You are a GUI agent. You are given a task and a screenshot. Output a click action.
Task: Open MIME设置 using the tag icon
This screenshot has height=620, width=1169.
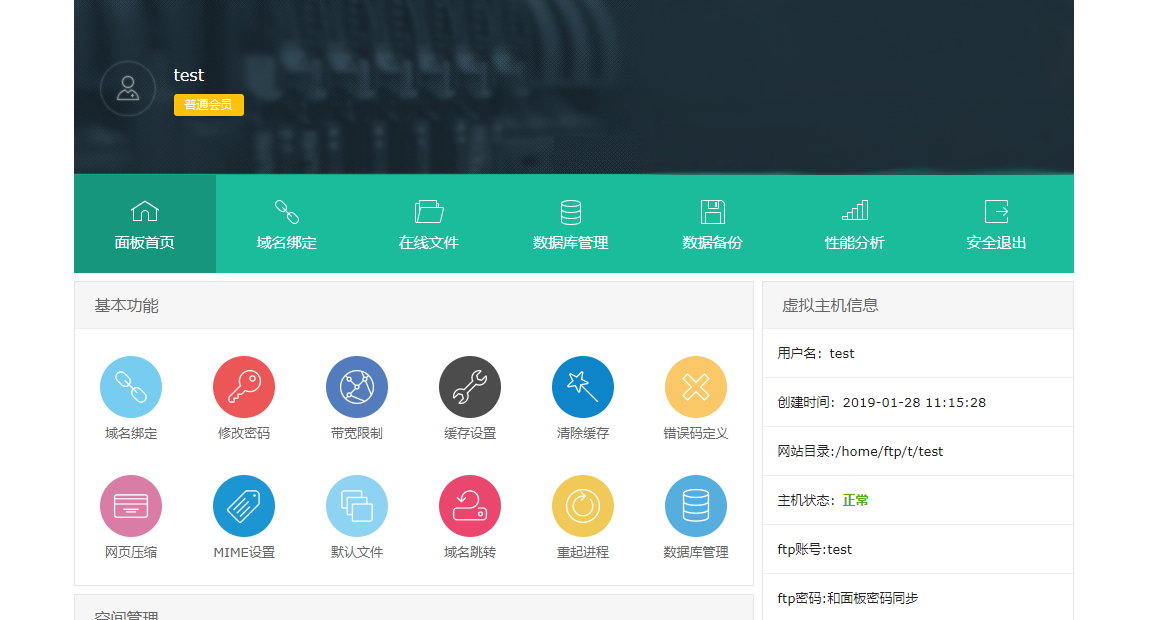[x=243, y=505]
